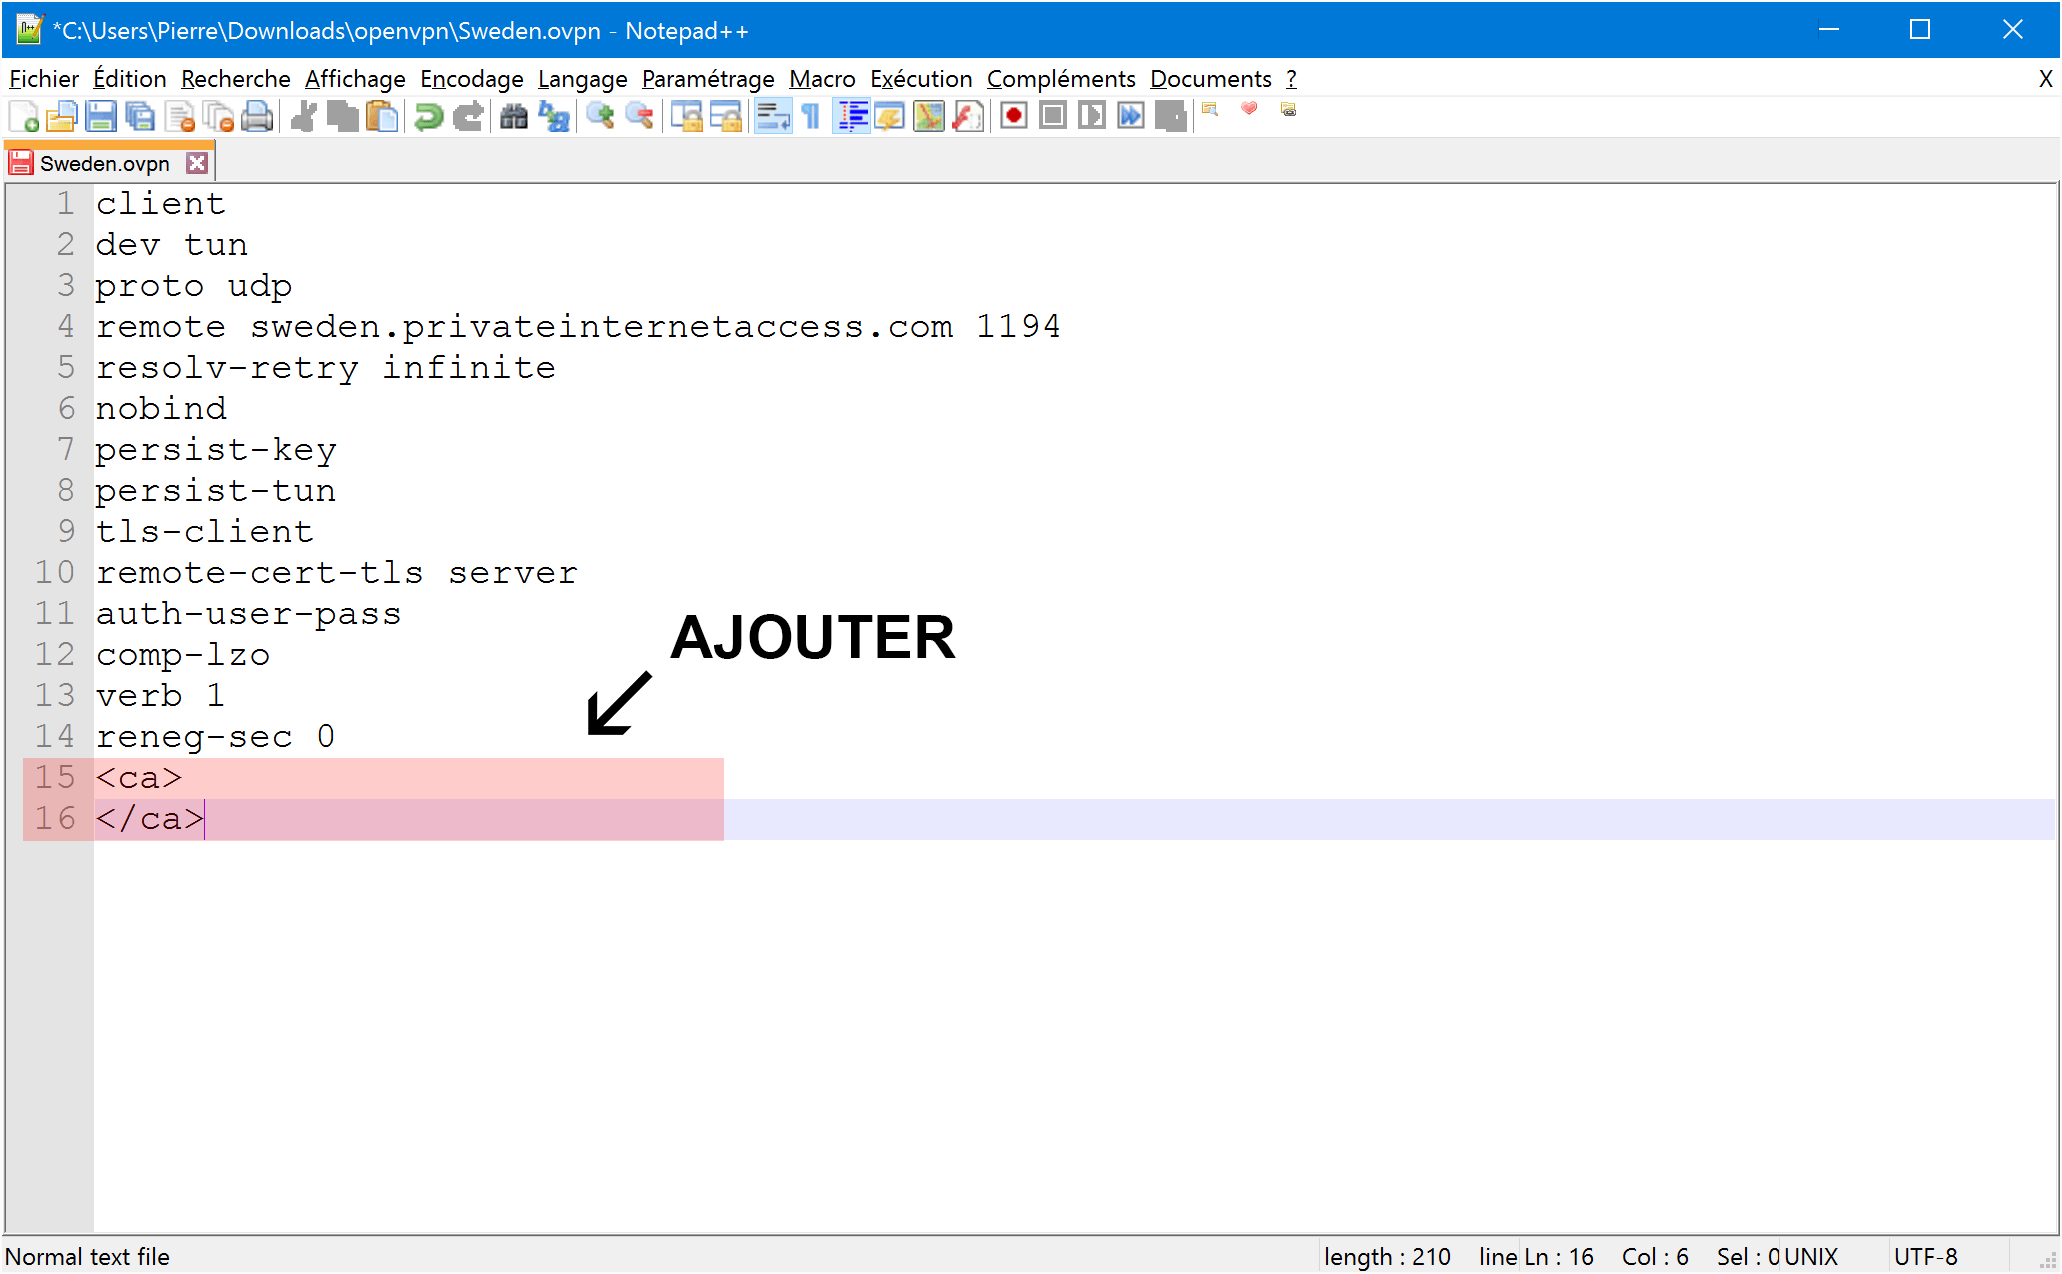
Task: Open the Exécution dropdown menu
Action: pos(919,80)
